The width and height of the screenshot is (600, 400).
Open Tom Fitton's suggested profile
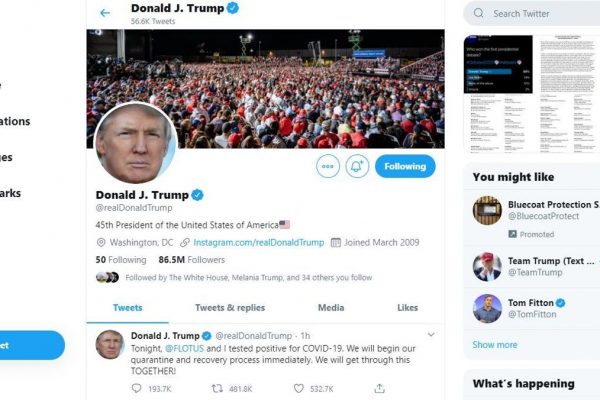(532, 309)
